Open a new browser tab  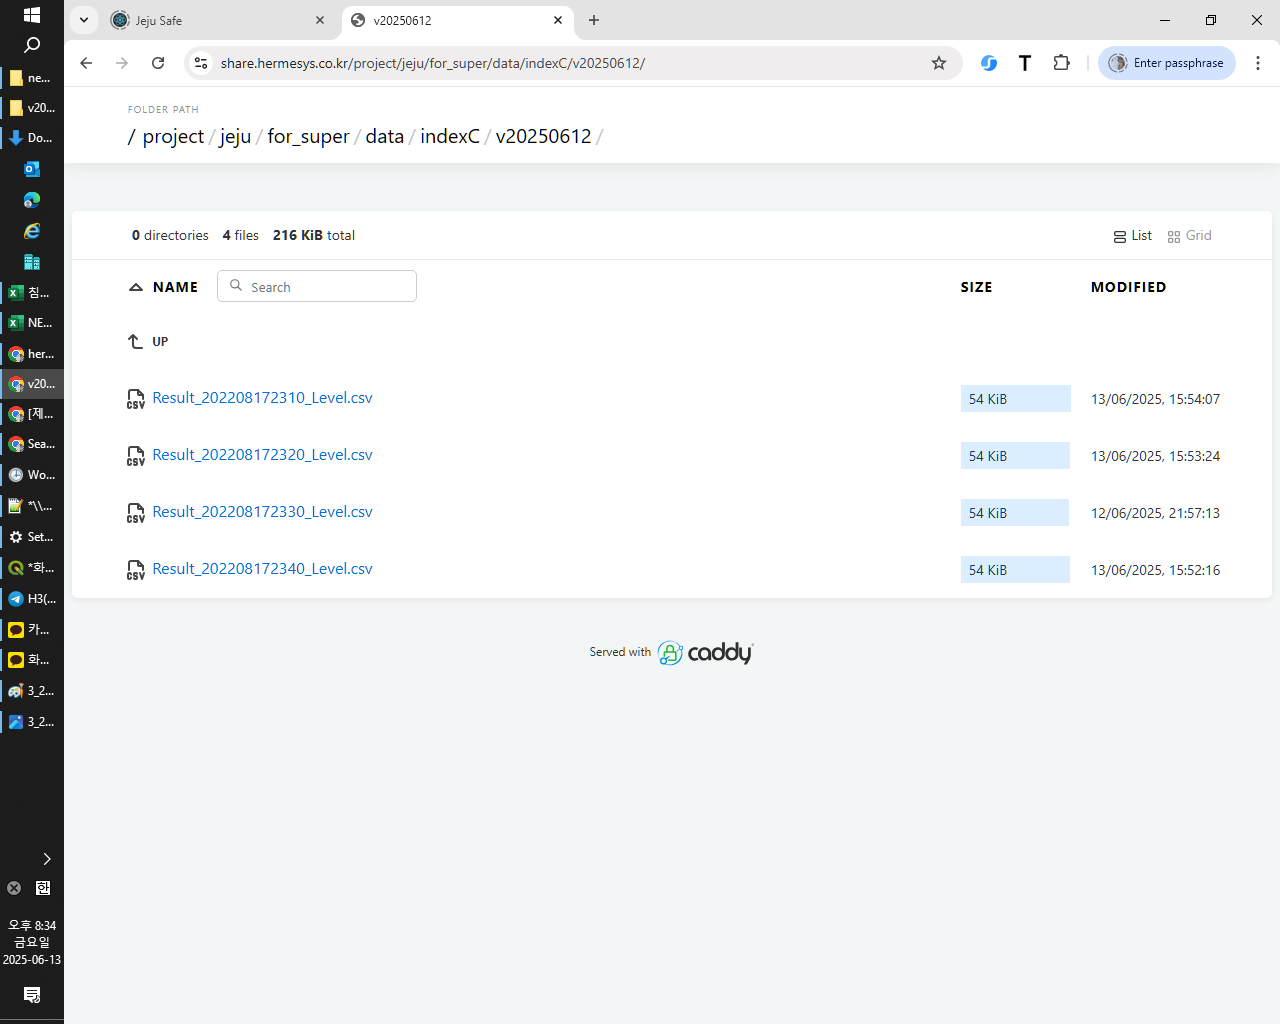pos(594,20)
